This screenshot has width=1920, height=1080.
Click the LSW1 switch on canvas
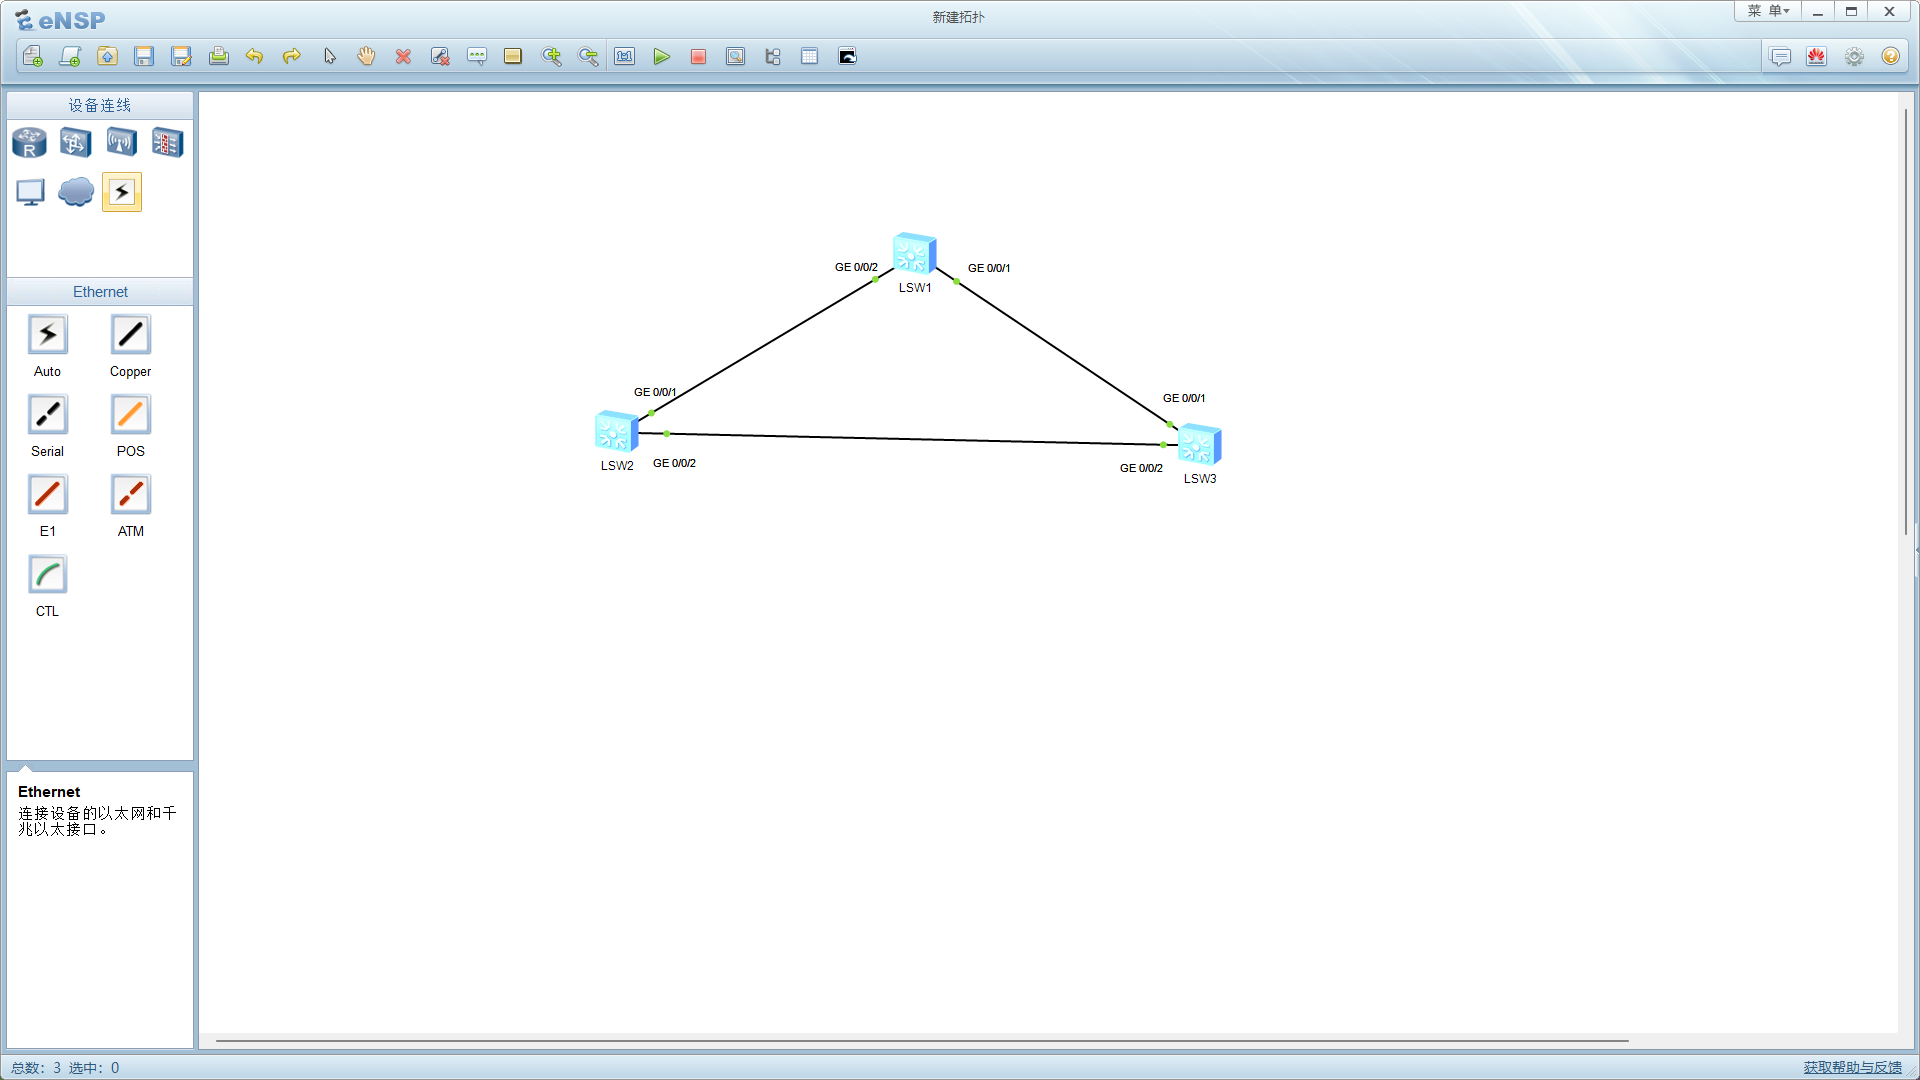pos(914,254)
